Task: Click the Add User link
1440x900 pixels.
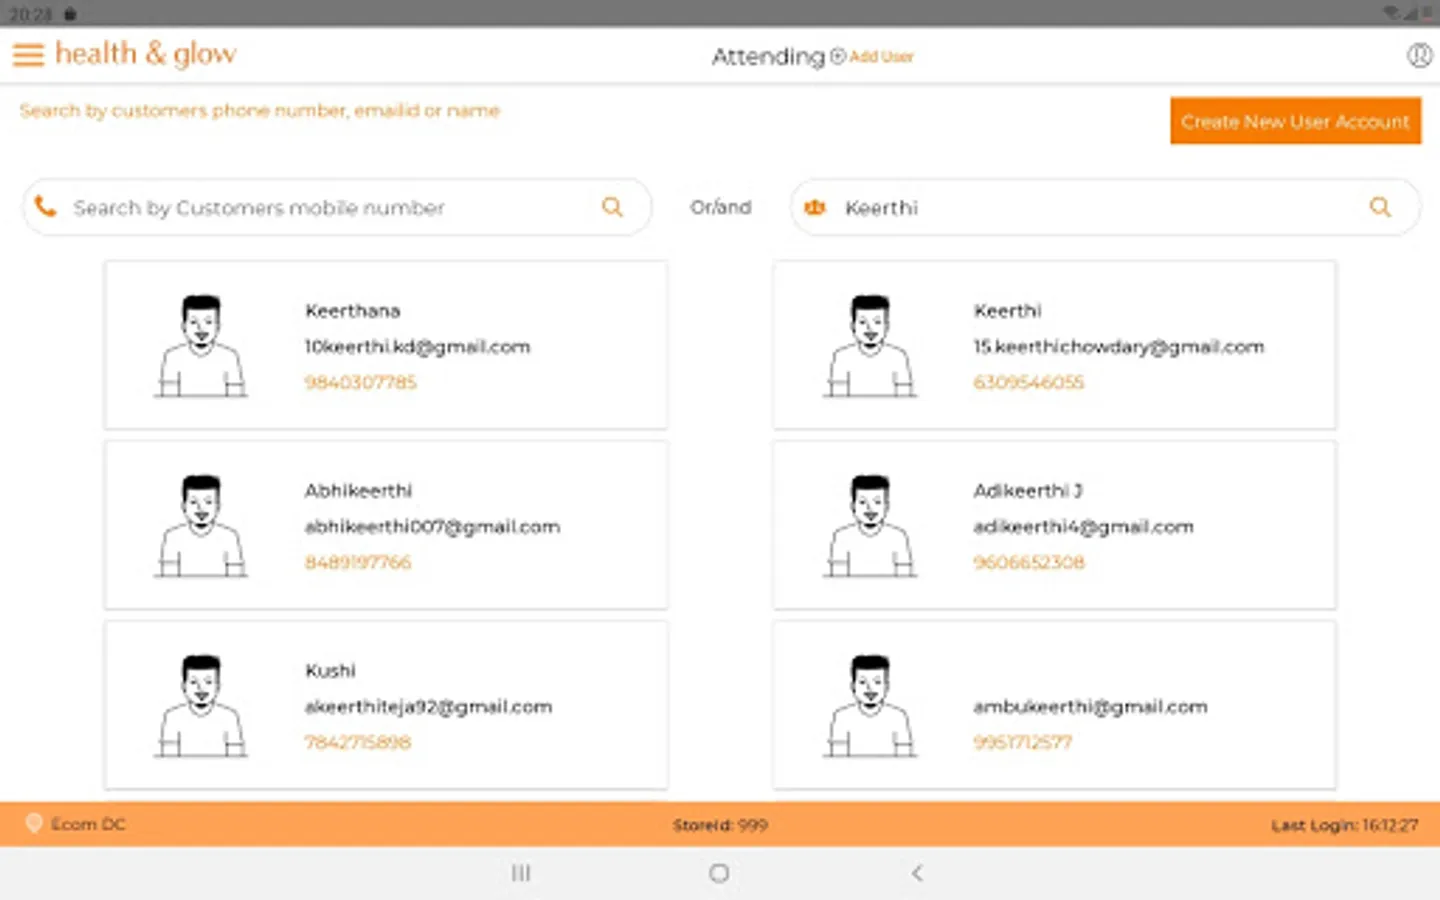Action: (x=881, y=57)
